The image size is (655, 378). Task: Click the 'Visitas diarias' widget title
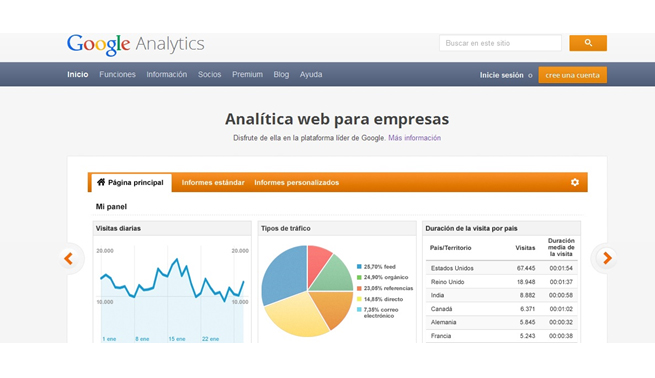(x=118, y=228)
